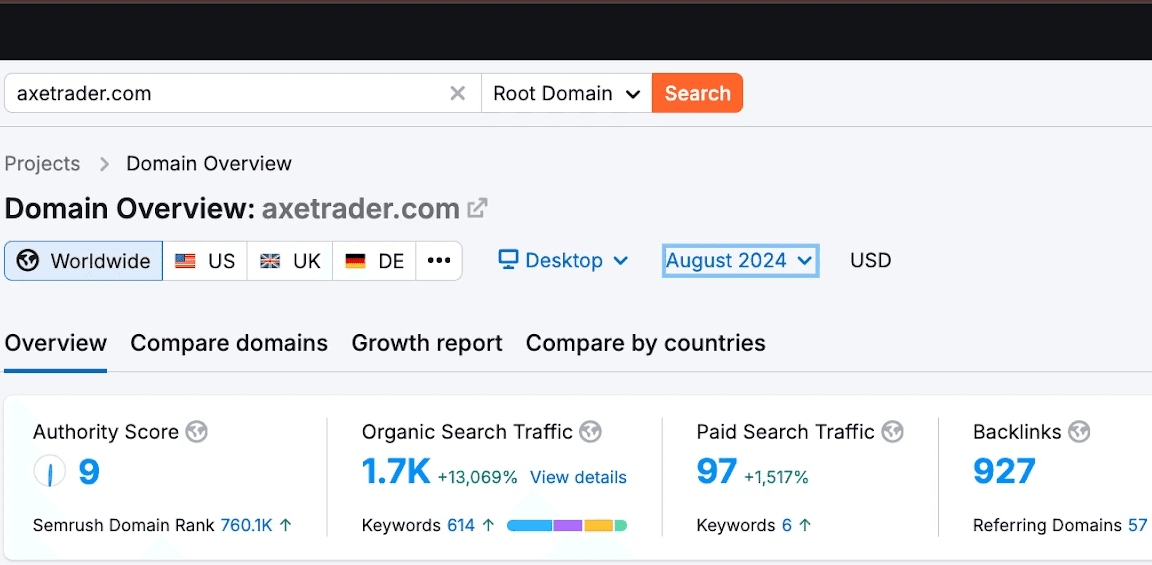The image size is (1152, 565).
Task: Click yellow segment of keywords distribution bar
Action: point(599,525)
